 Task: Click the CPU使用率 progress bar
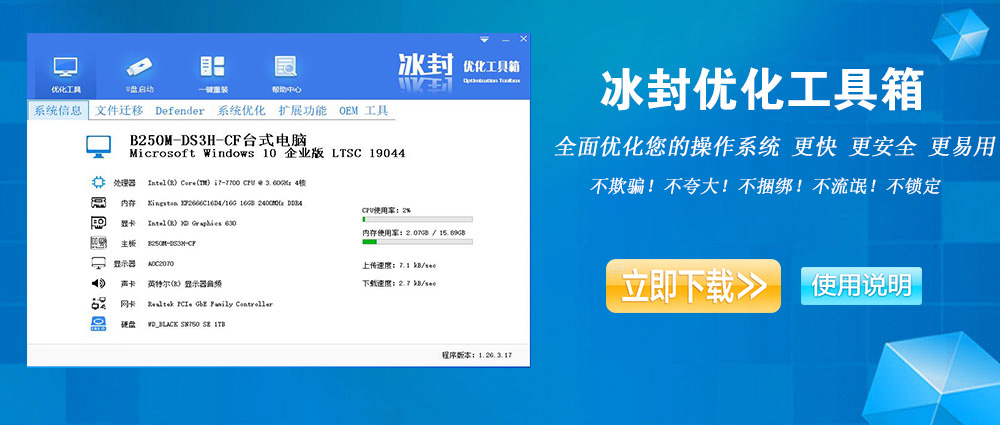pos(416,220)
